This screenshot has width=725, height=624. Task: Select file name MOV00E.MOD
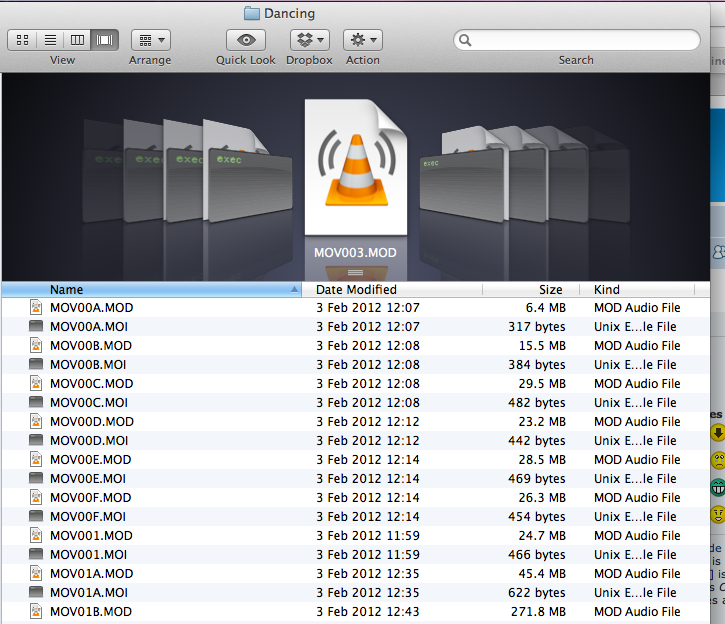(x=91, y=460)
